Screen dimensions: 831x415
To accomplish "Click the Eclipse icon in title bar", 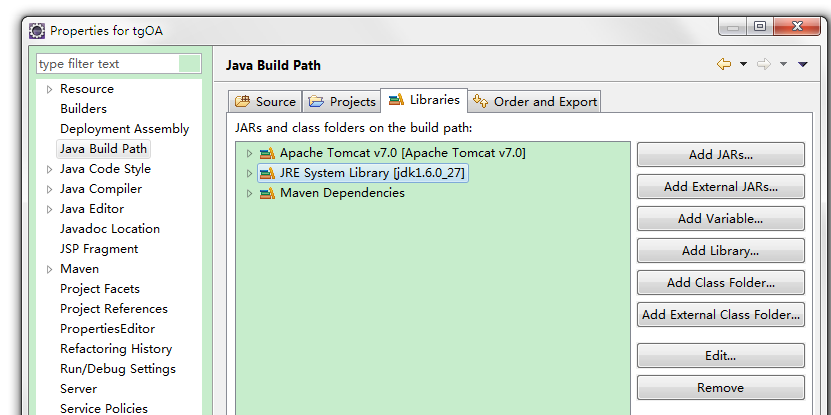I will (37, 31).
